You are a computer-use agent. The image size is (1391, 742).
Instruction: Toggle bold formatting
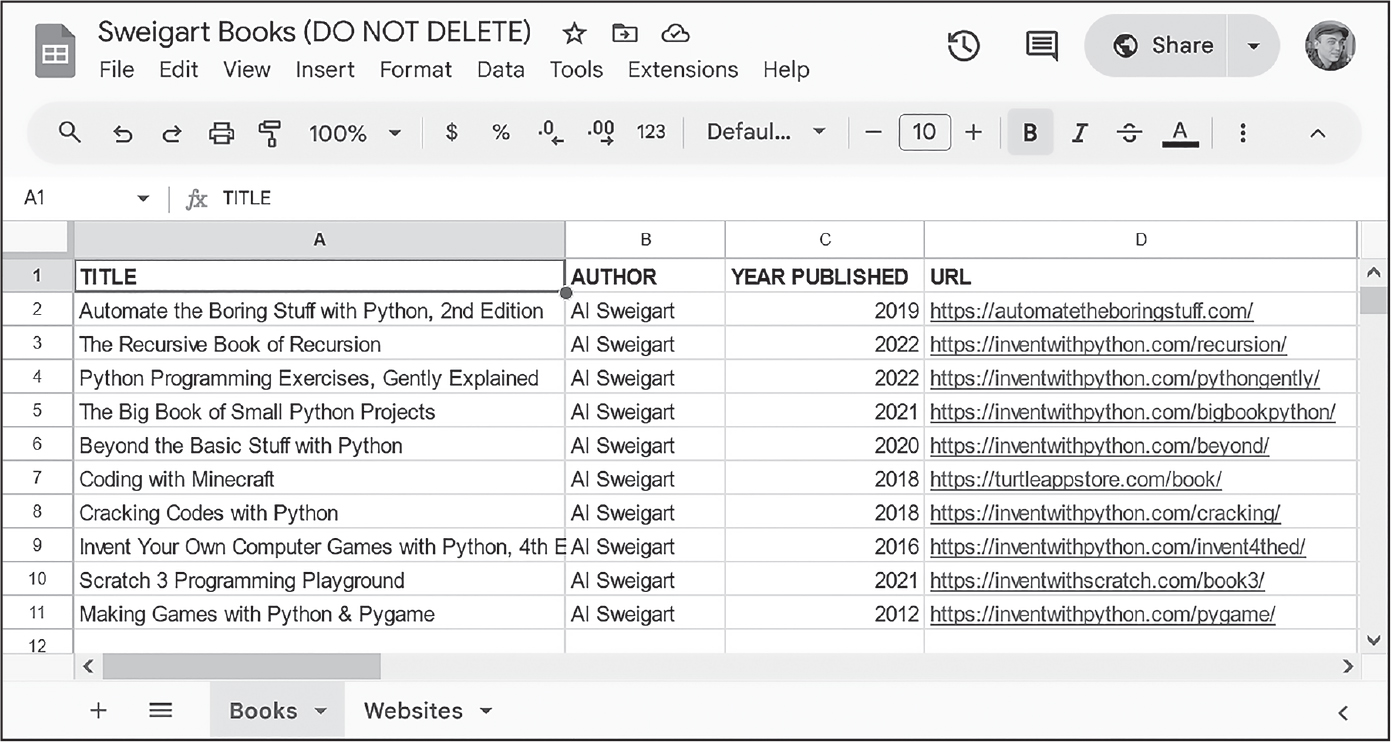(x=1030, y=133)
